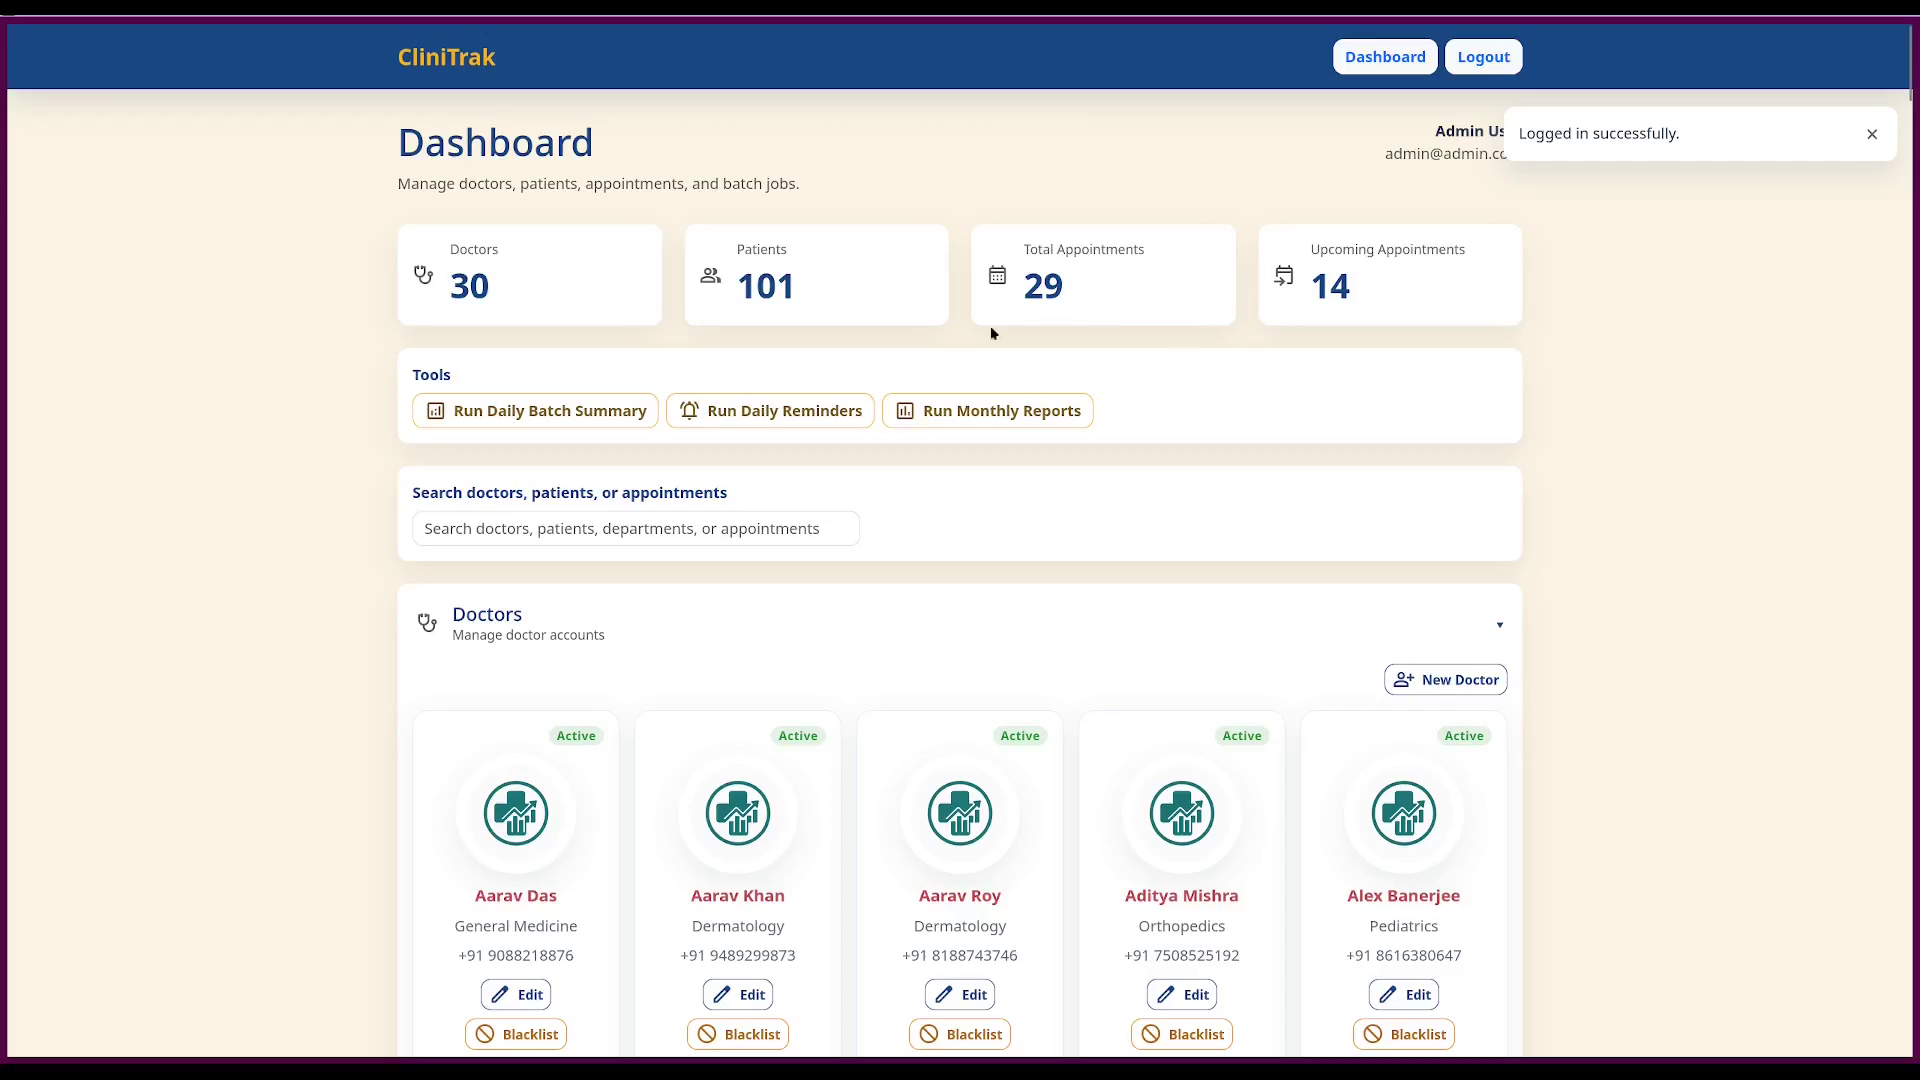
Task: Click the Active badge on Alex Banerjee card
Action: 1464,736
